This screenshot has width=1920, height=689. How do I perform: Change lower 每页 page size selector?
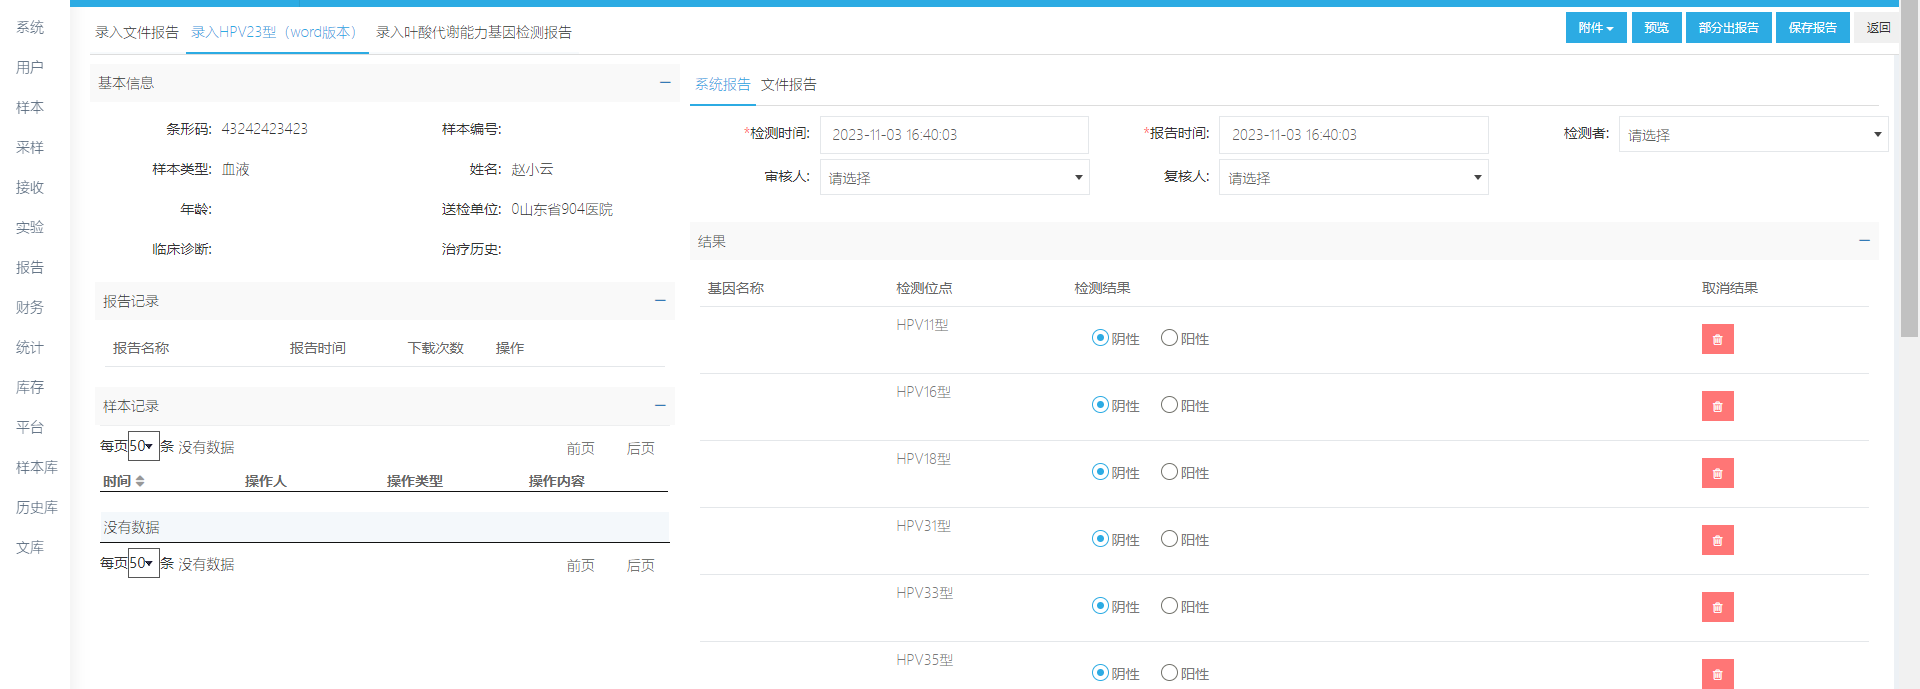[143, 563]
